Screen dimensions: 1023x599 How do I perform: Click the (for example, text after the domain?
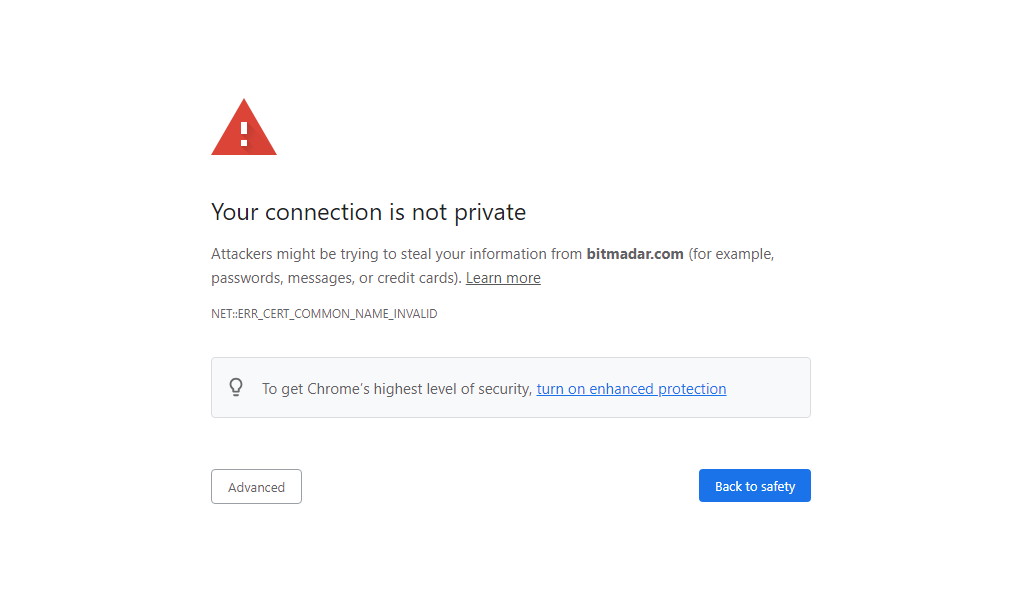[x=731, y=254]
